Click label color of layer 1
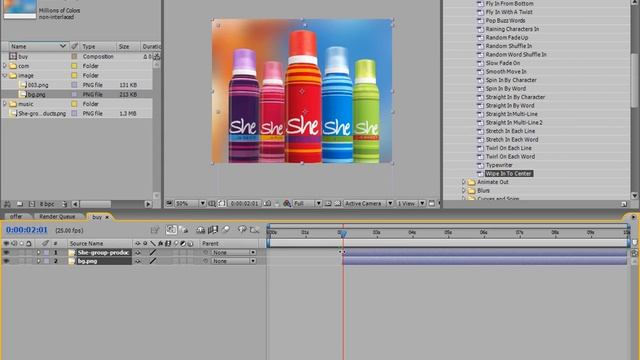The image size is (640, 360). (47, 253)
